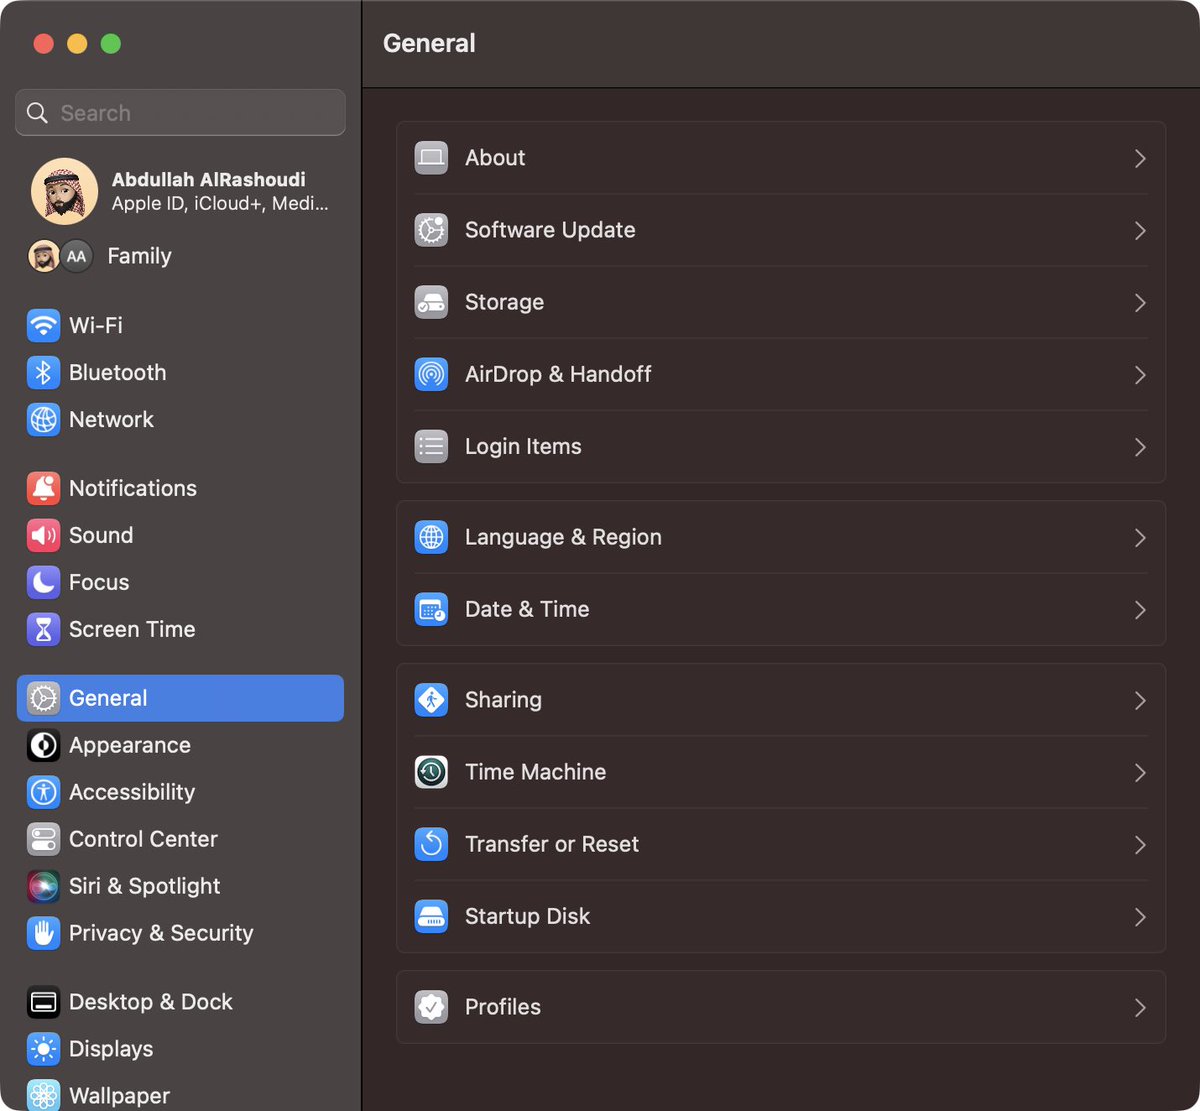
Task: Click the chevron on Login Items row
Action: pyautogui.click(x=1140, y=446)
